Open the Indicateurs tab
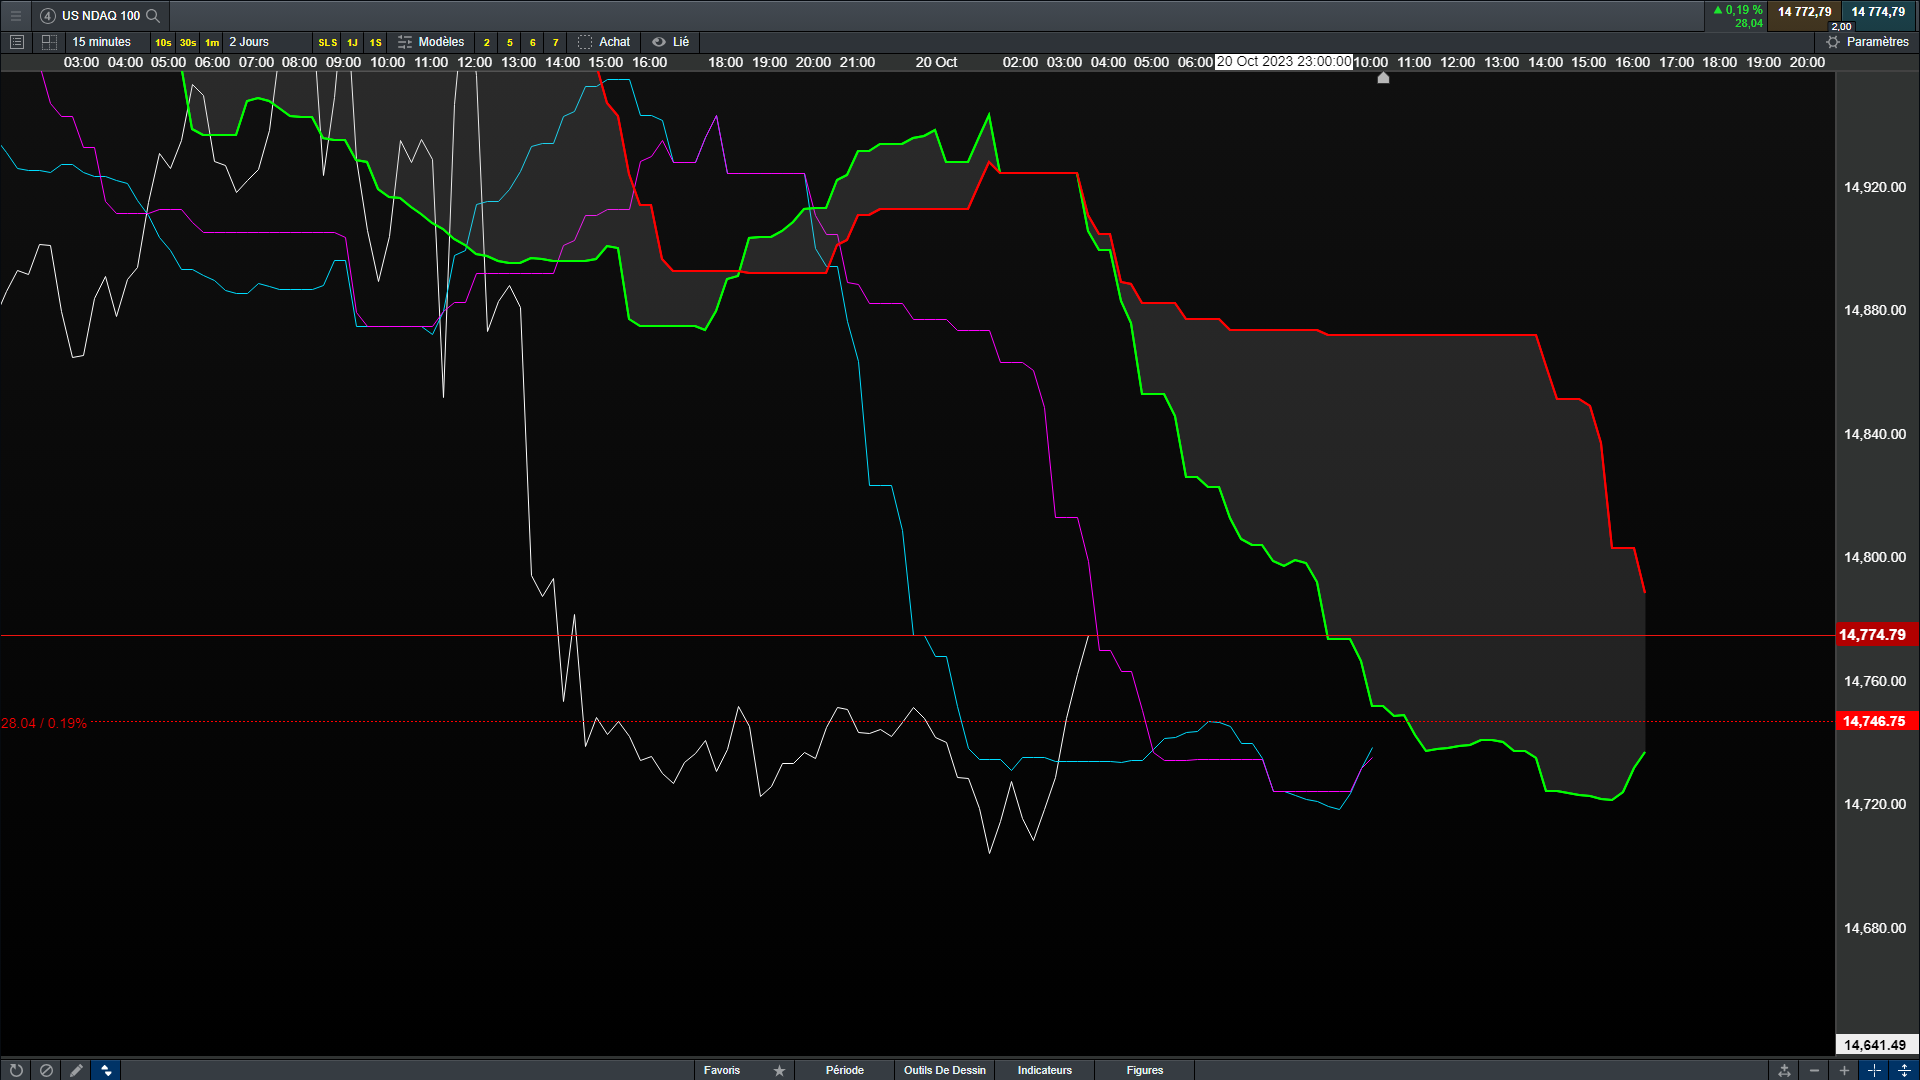 (1044, 1070)
